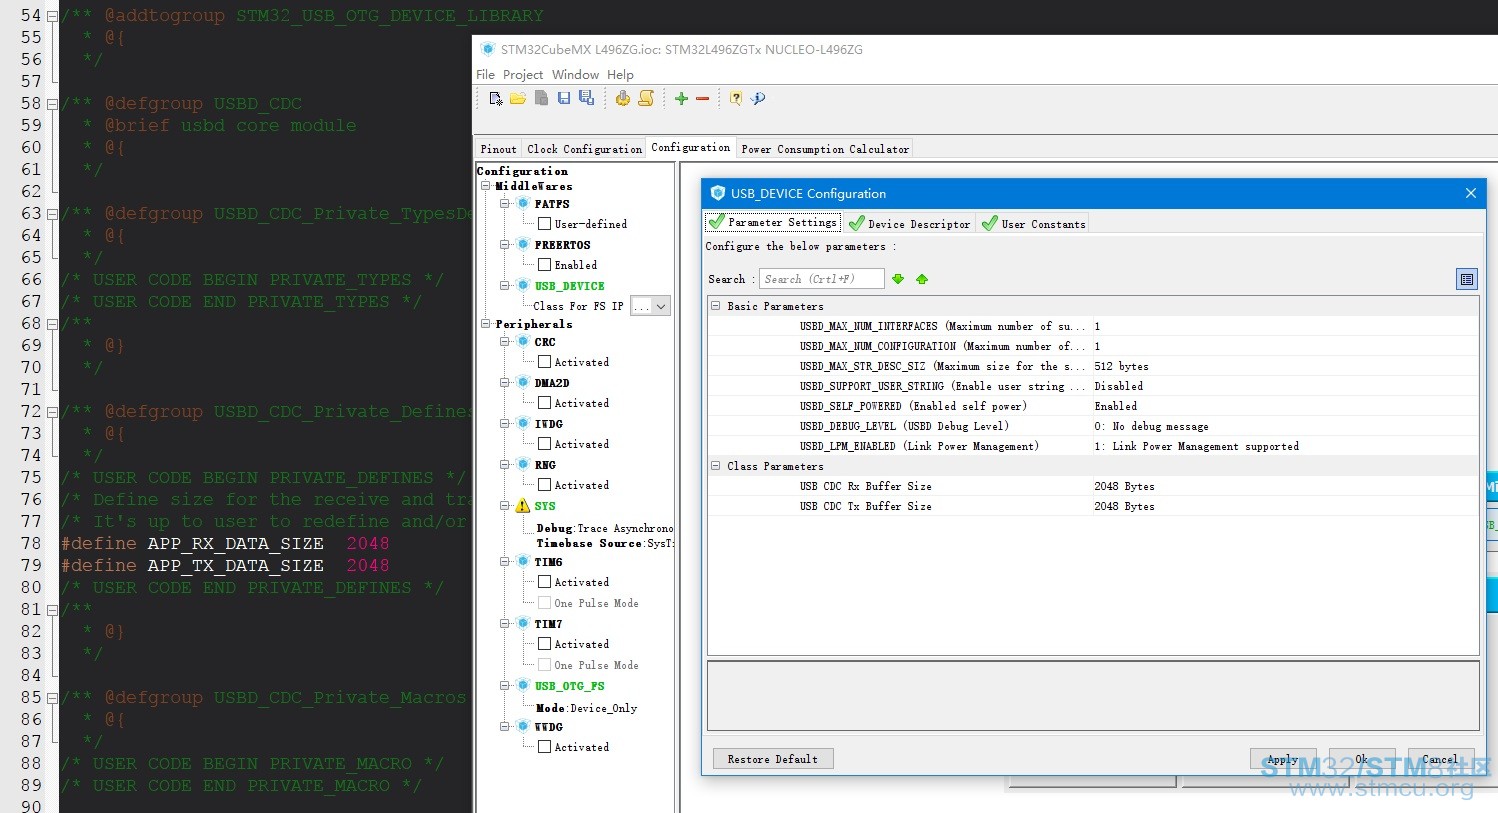Check Activated under IWDG
This screenshot has height=813, width=1498.
tap(544, 444)
